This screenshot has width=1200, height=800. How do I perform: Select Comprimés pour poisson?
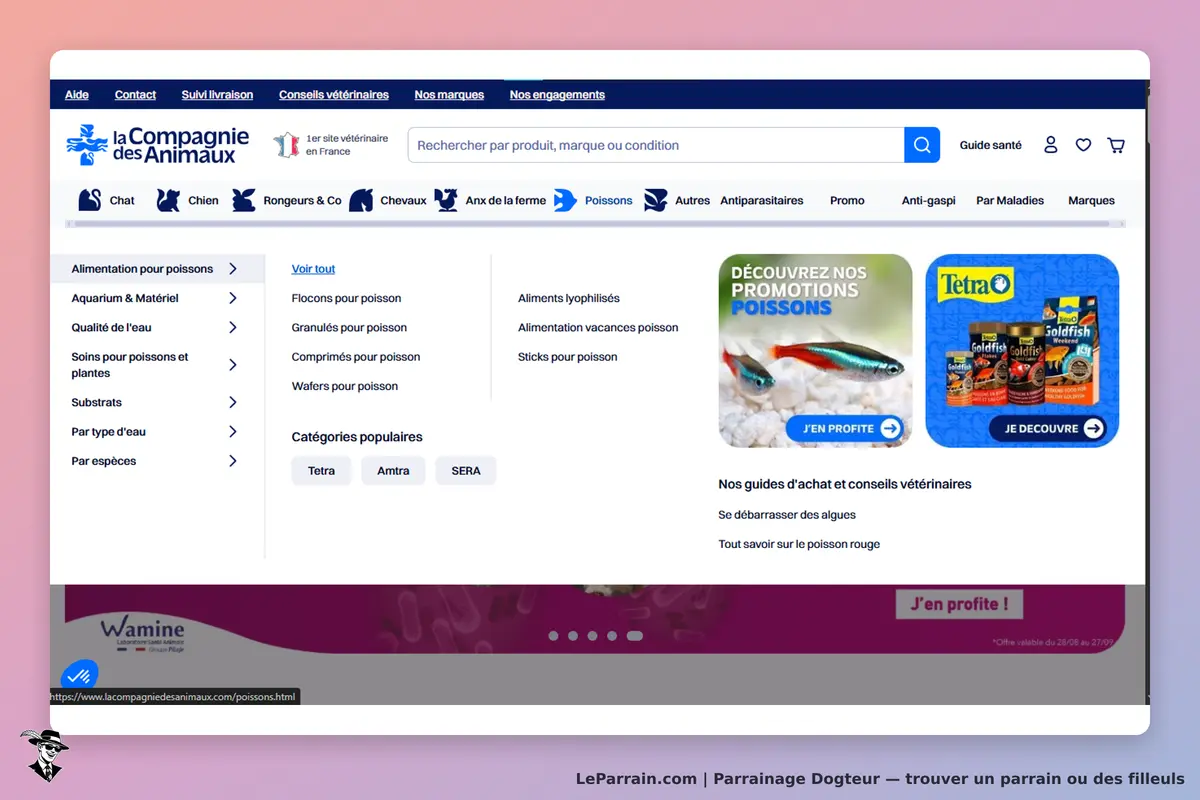tap(356, 357)
